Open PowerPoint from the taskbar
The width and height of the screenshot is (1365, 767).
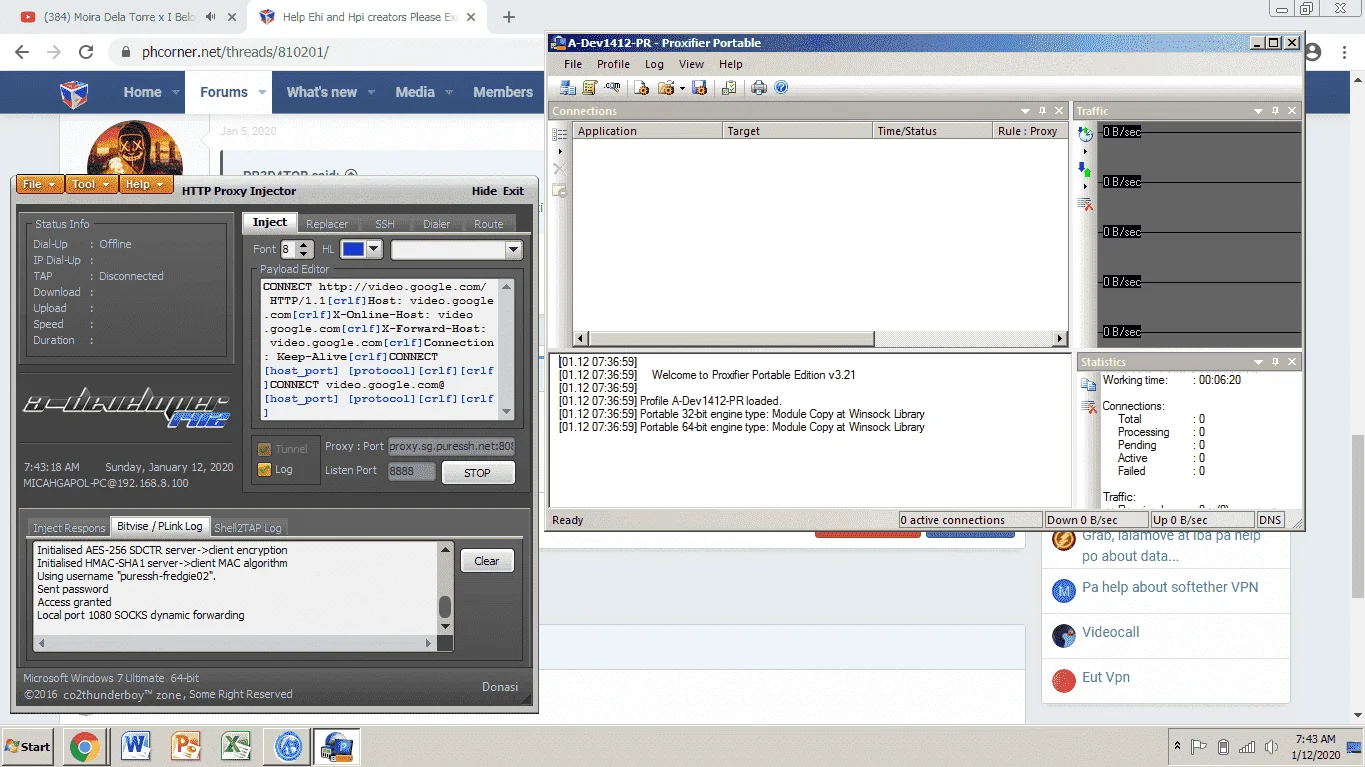186,746
